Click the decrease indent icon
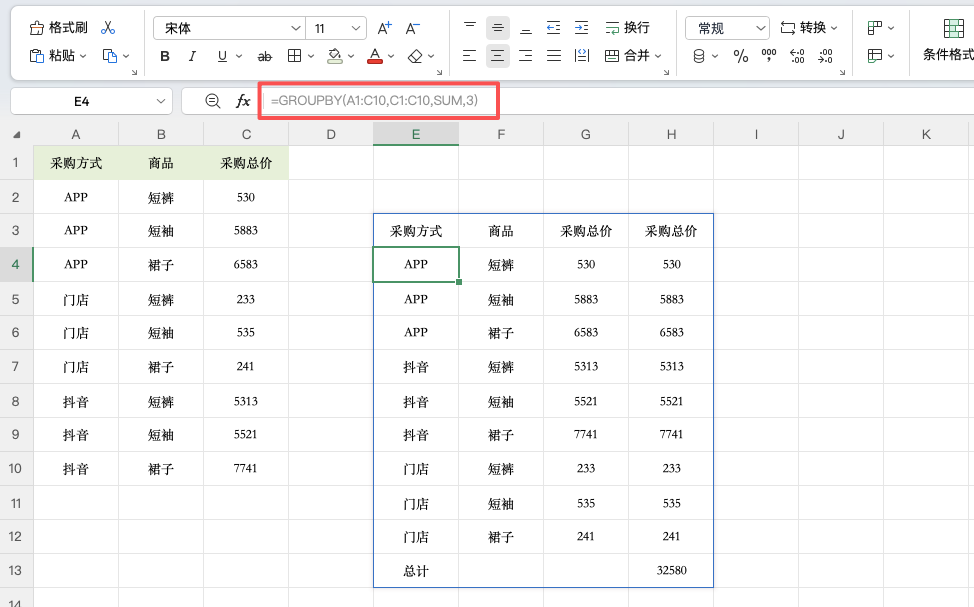 tap(553, 27)
